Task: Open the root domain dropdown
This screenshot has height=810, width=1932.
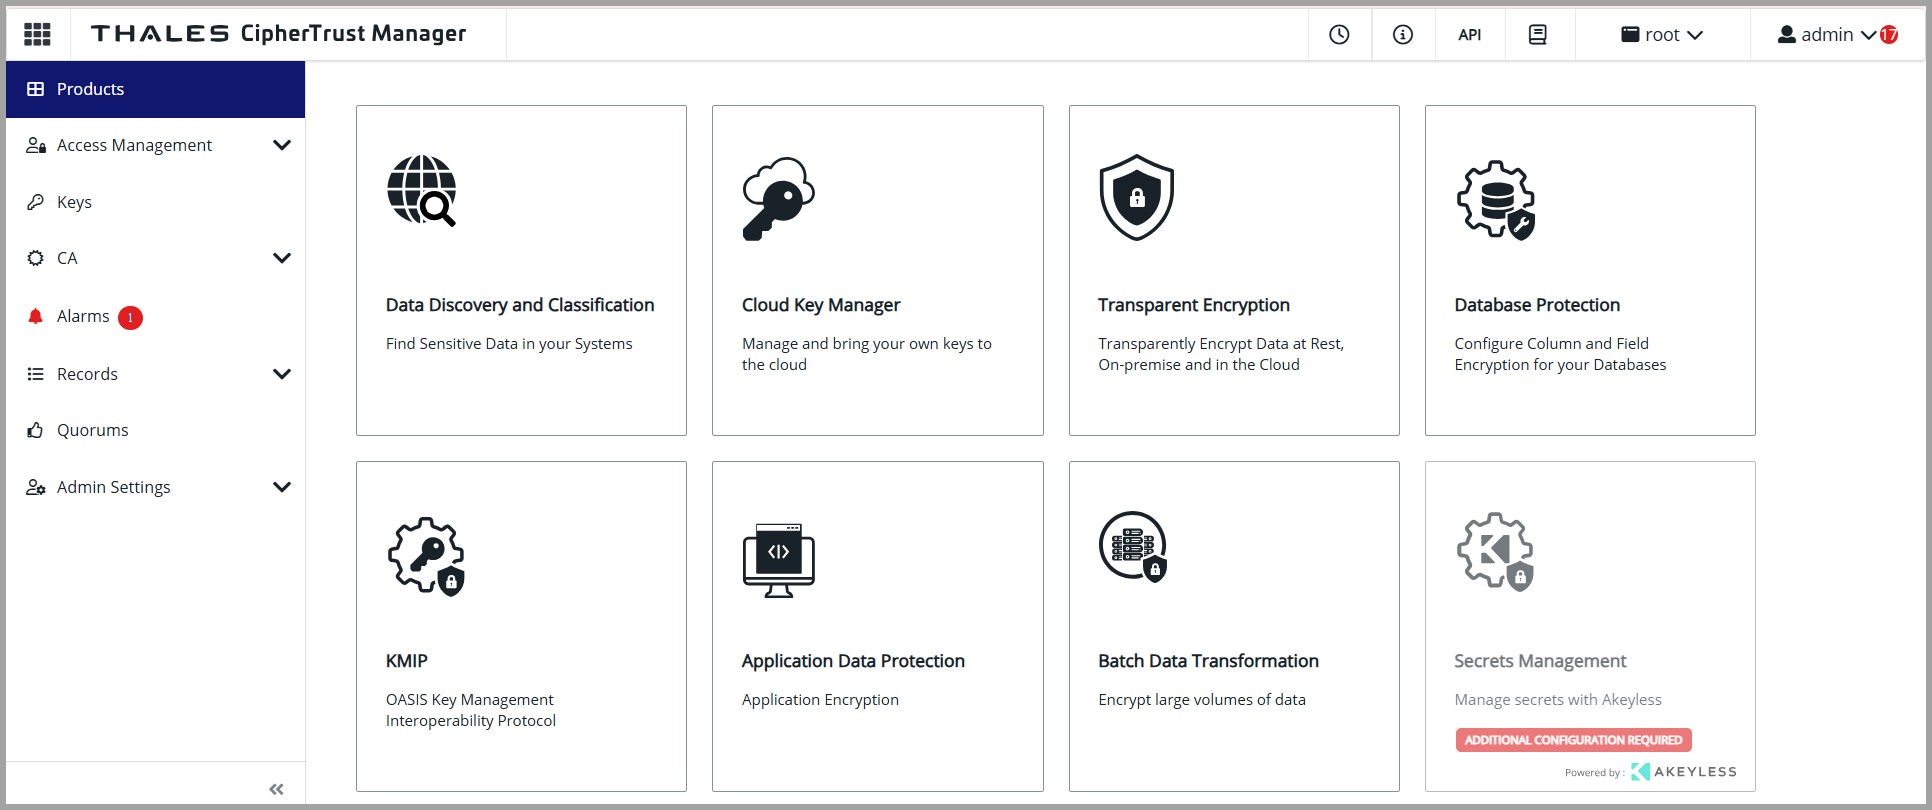Action: 1662,34
